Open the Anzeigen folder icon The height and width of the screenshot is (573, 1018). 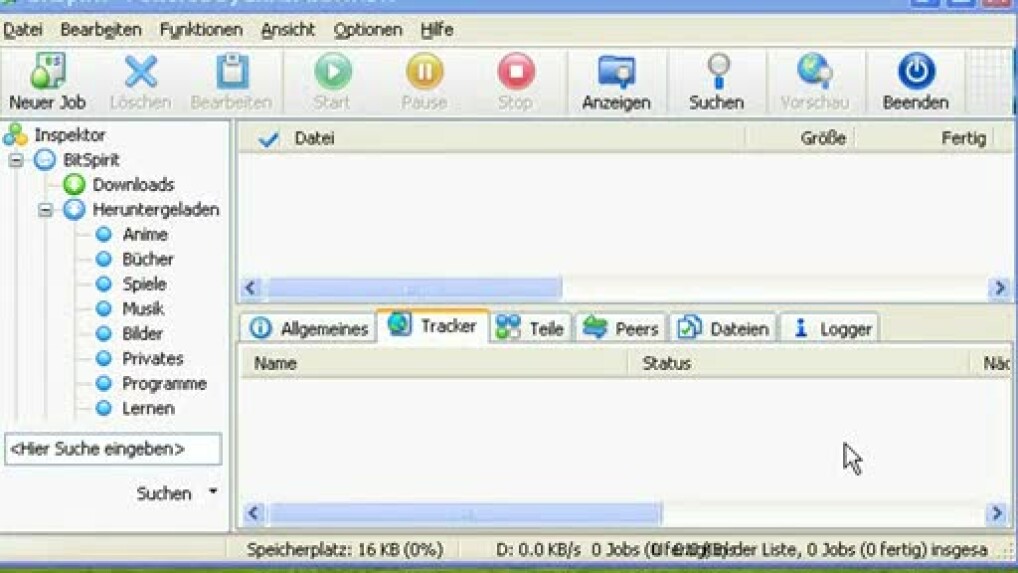pyautogui.click(x=616, y=73)
